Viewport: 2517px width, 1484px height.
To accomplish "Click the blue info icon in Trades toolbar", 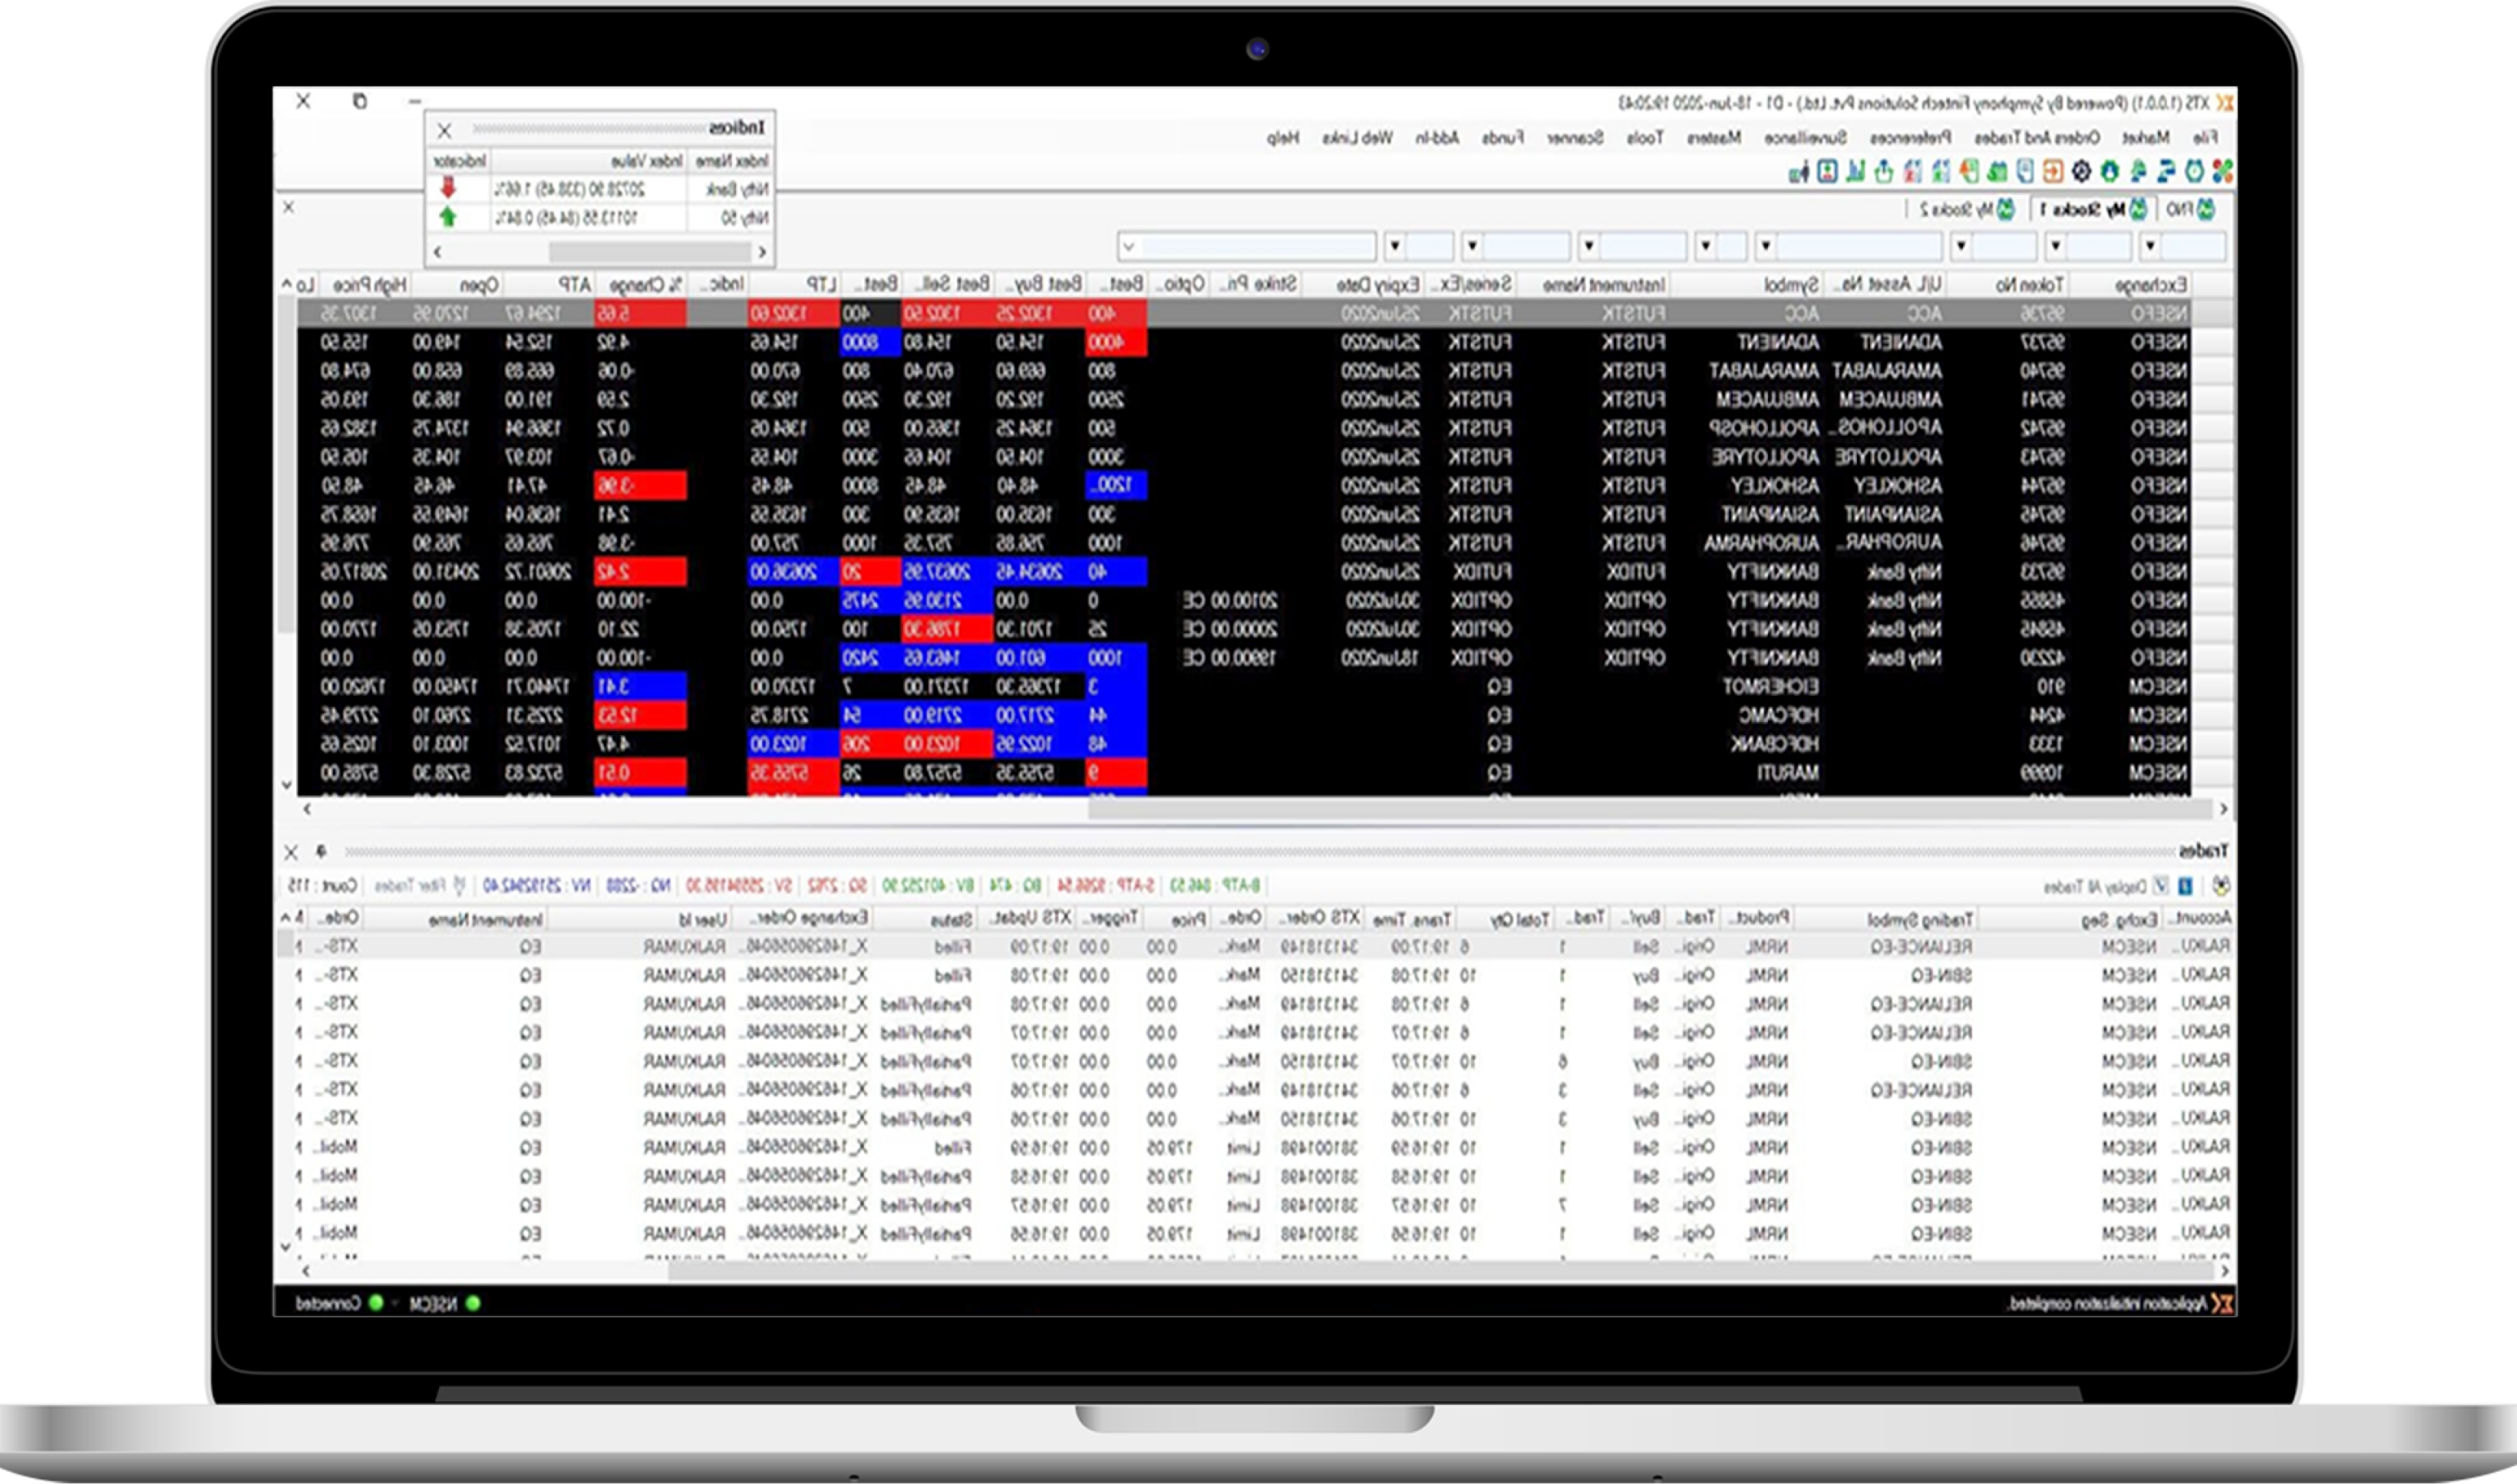I will click(2185, 886).
